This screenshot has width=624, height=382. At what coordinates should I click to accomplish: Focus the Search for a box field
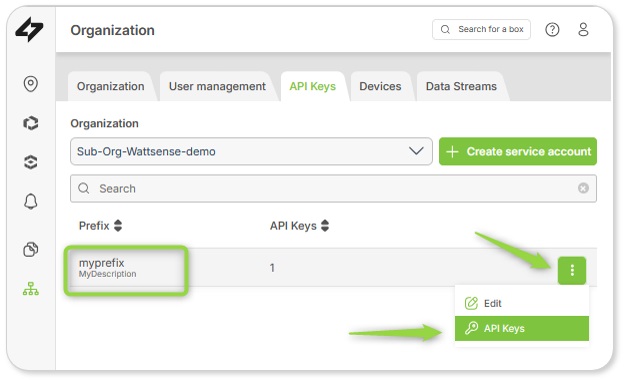pyautogui.click(x=482, y=29)
